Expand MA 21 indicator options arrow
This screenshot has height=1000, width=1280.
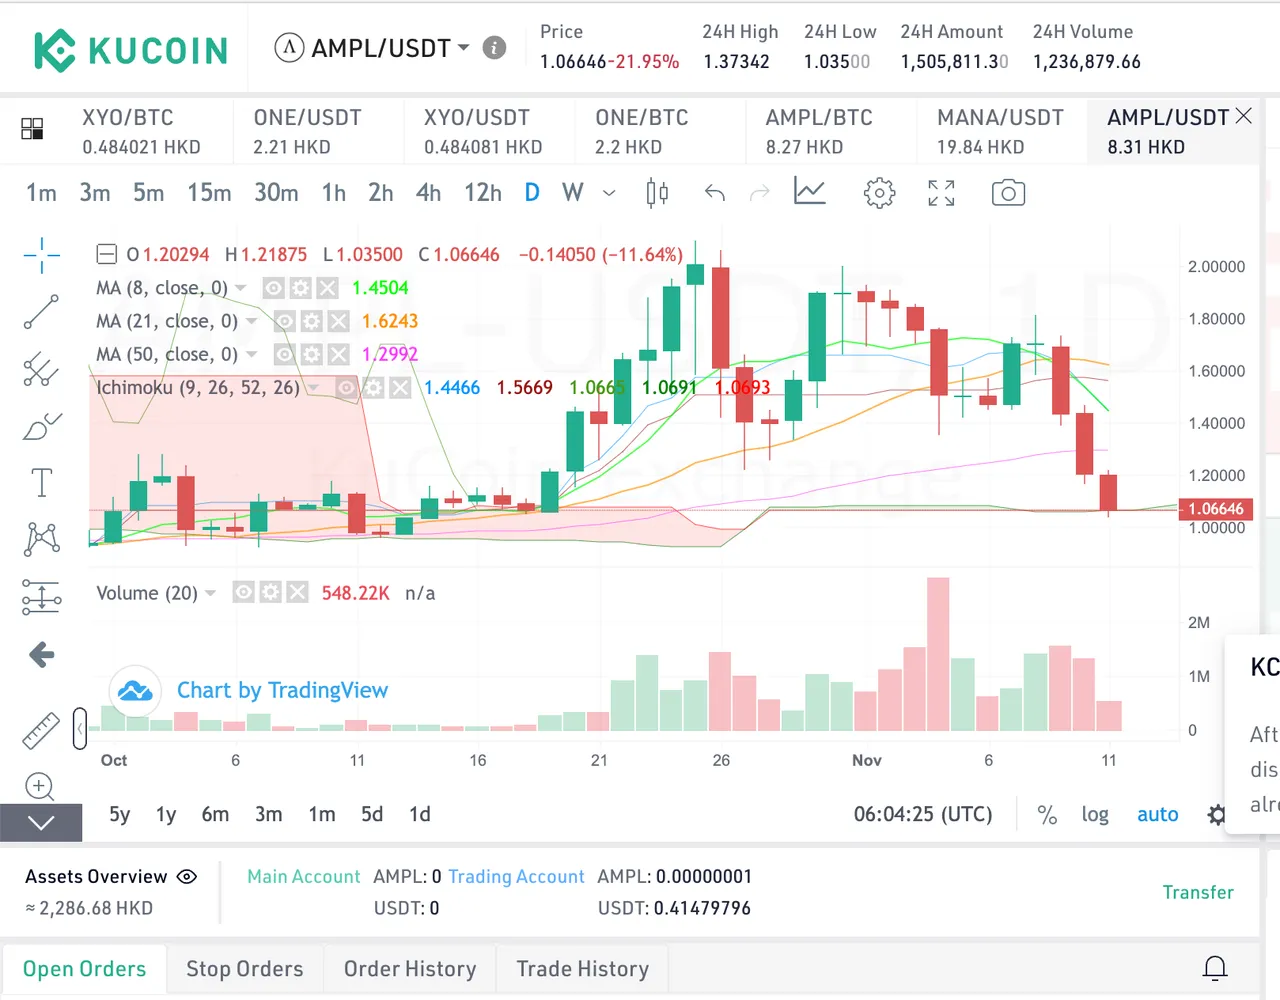coord(251,322)
